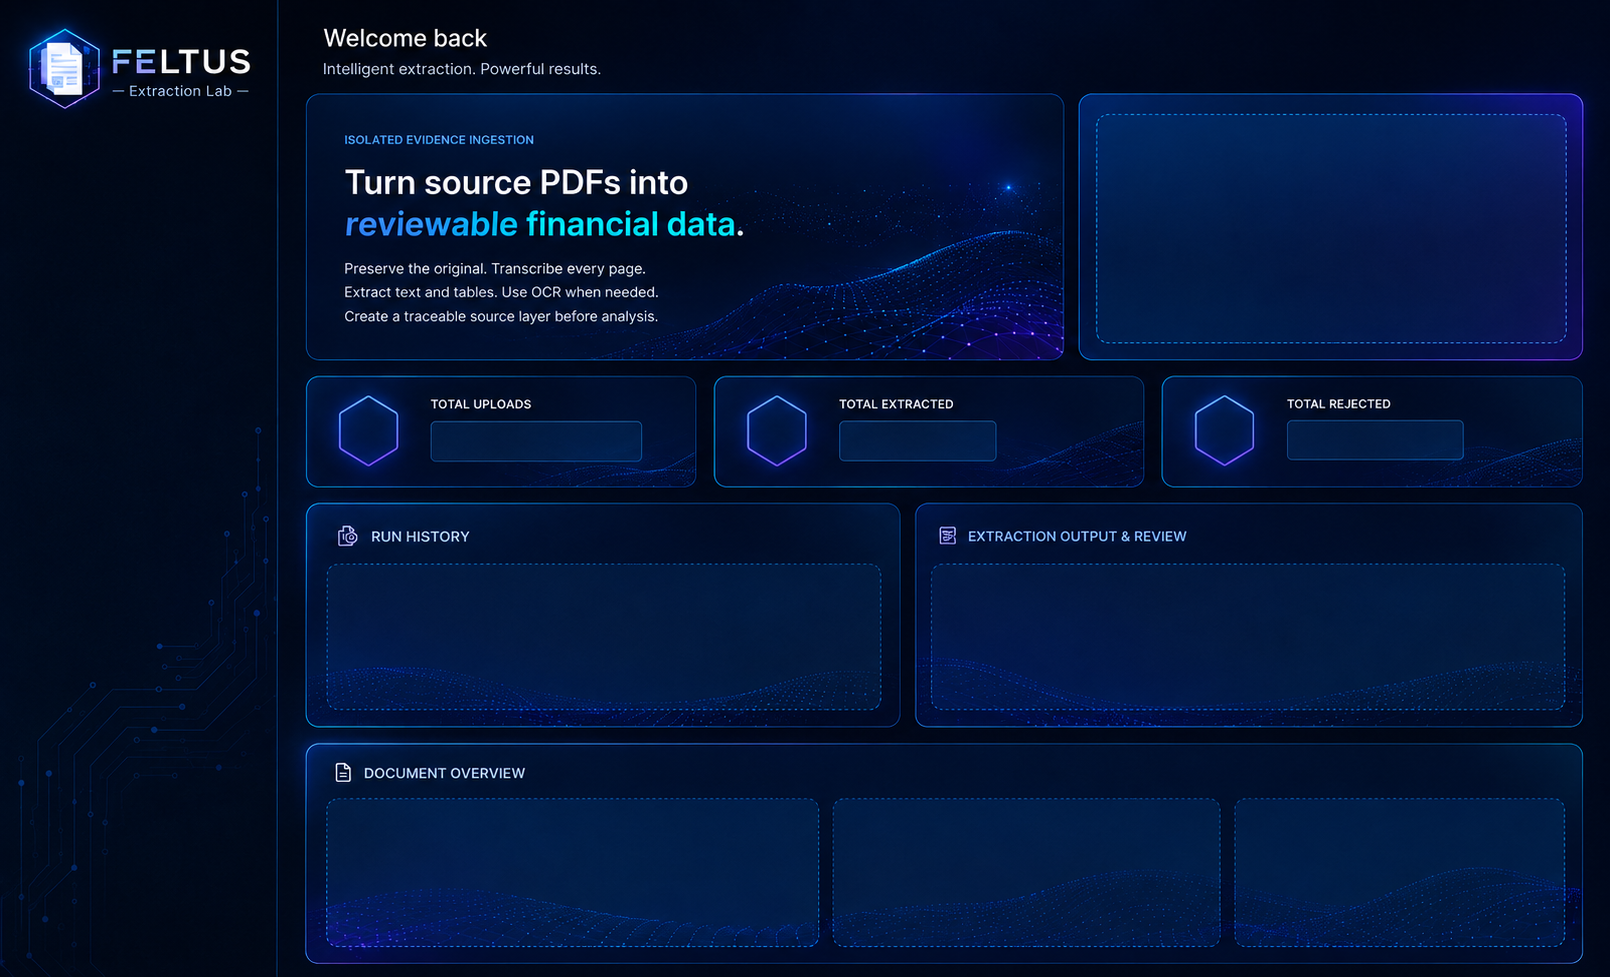Click the Document Overview page icon
The image size is (1610, 977).
pyautogui.click(x=343, y=772)
